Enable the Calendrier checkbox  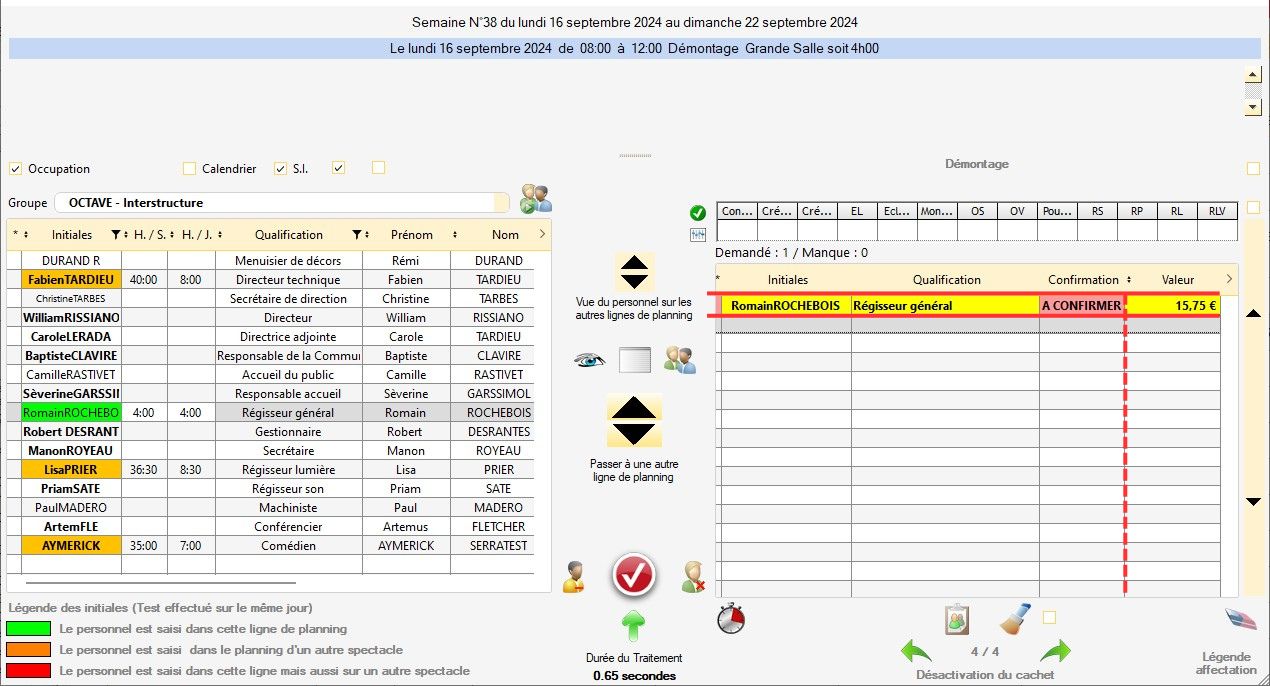tap(189, 169)
